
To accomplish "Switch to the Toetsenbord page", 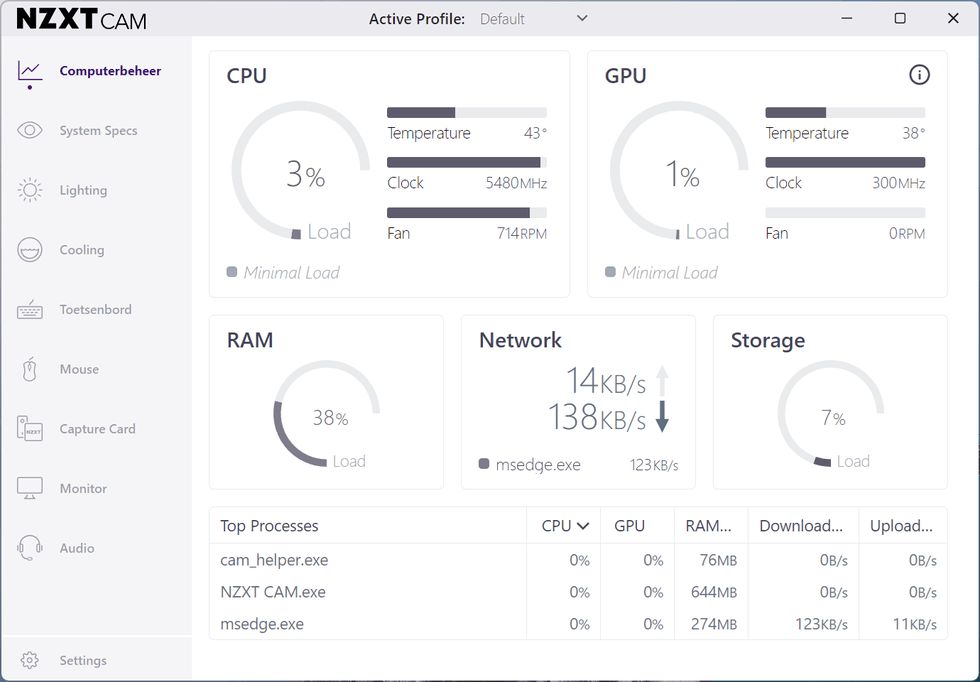I will [96, 309].
